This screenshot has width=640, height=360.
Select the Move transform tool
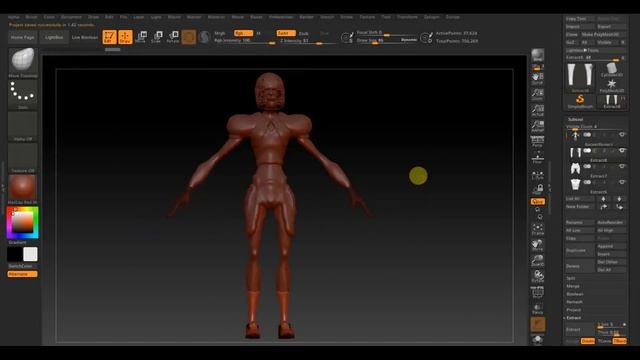141,37
